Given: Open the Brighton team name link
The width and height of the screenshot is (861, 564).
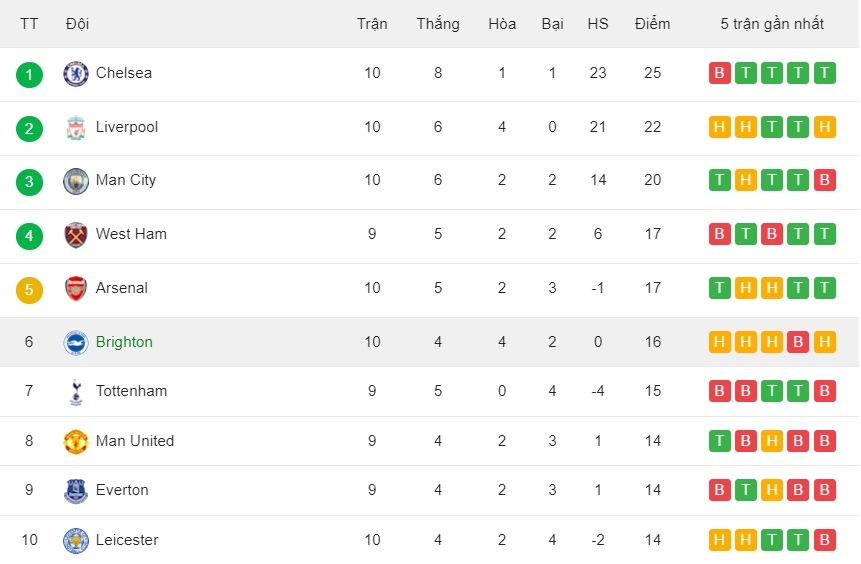Looking at the screenshot, I should pyautogui.click(x=124, y=342).
